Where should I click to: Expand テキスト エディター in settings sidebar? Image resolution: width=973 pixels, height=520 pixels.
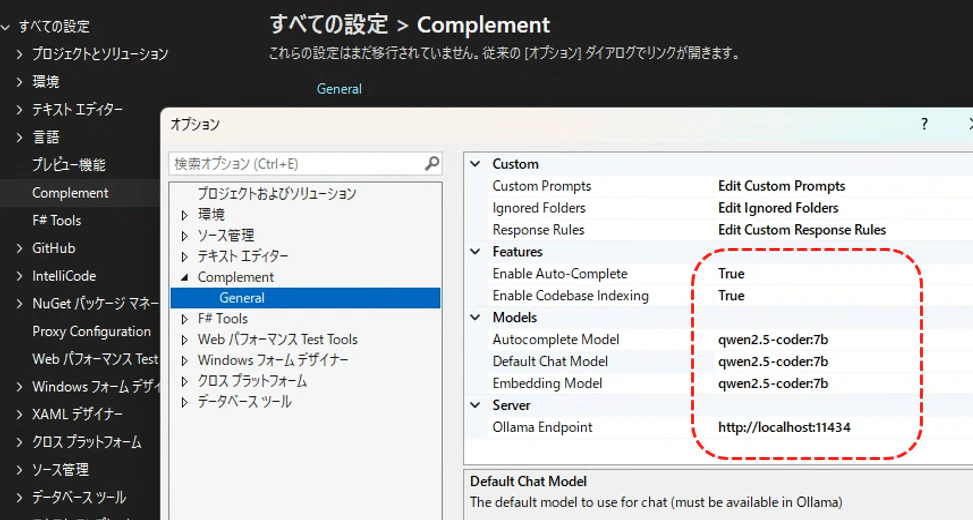[x=19, y=110]
